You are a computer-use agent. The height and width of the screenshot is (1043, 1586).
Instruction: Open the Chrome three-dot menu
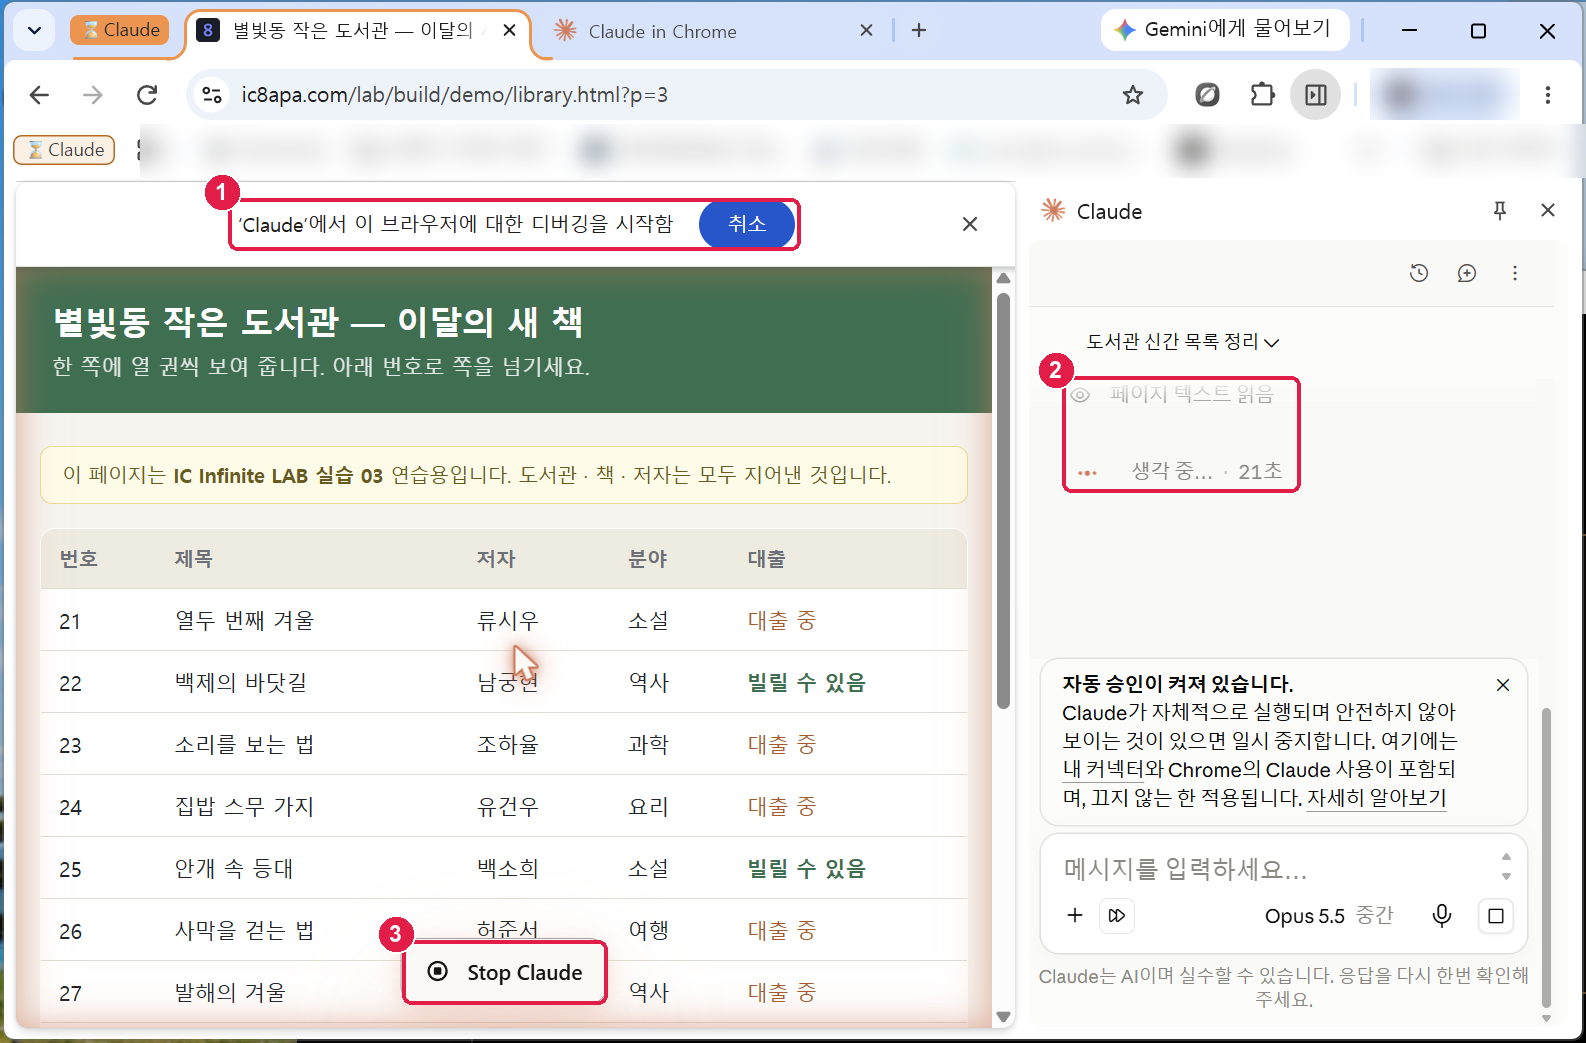point(1547,95)
